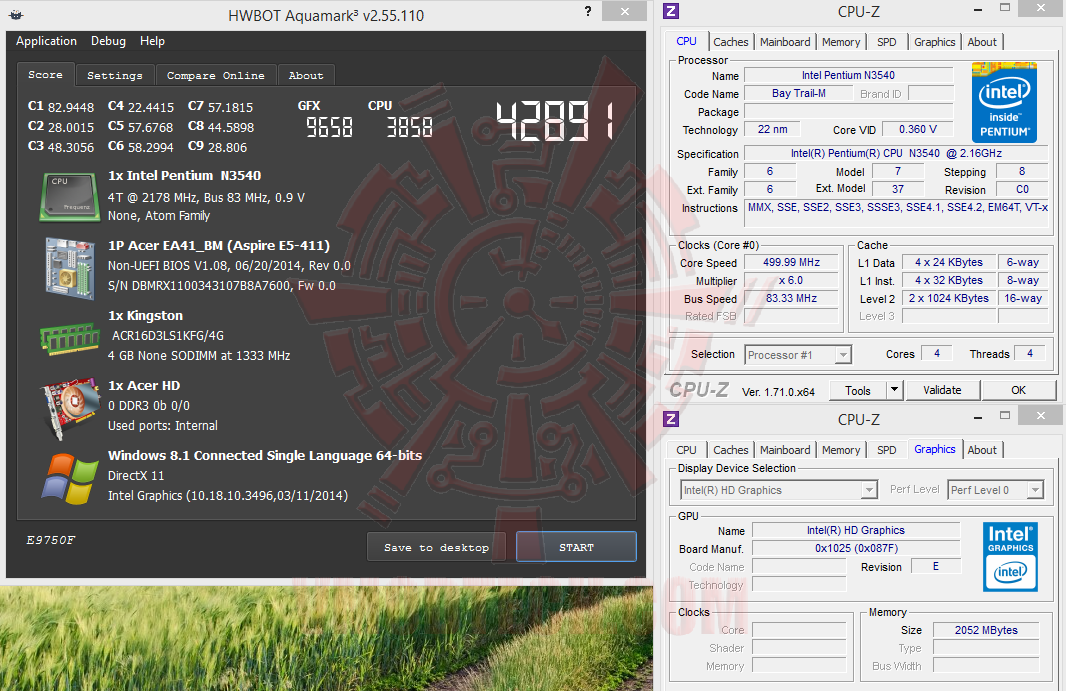Open the Debug menu in Aquamark

[108, 41]
